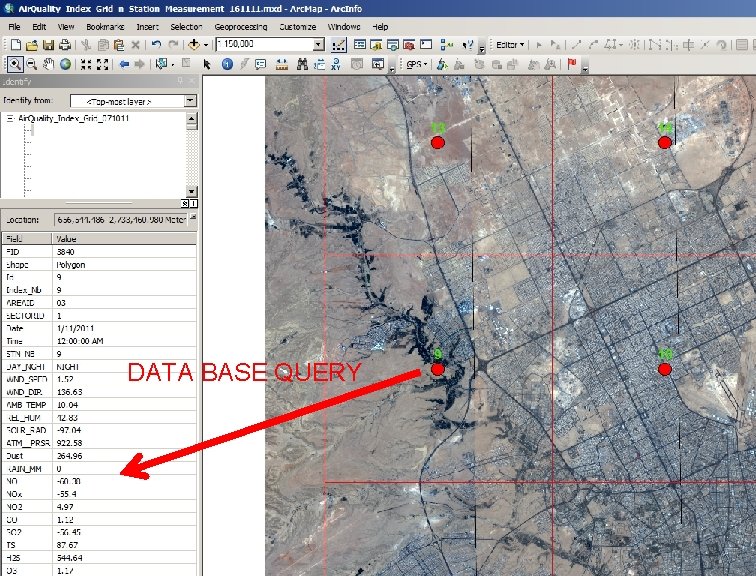Select the DAY_NIGHT value NIGHT
756x576 pixels.
click(x=68, y=367)
